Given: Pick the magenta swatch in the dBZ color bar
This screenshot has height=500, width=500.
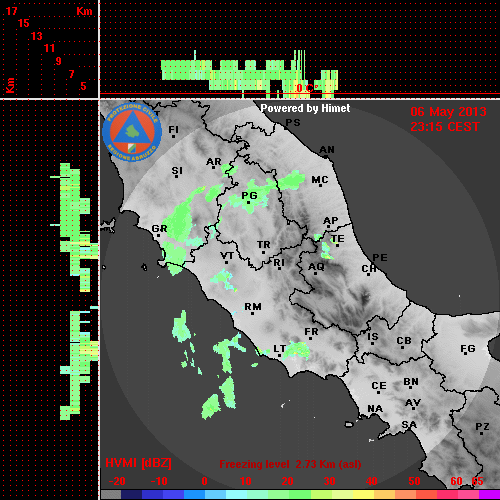Looking at the screenshot, I should (489, 494).
